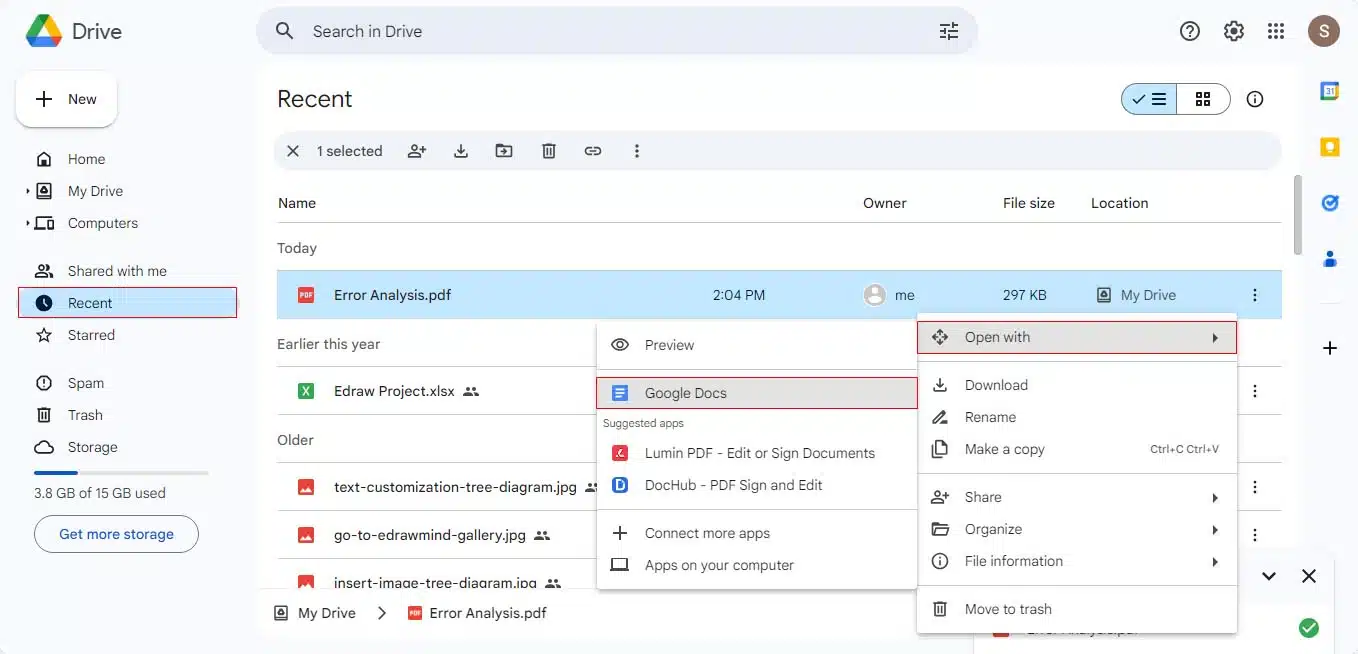Click the search magnifier icon
Screen dimensions: 1358x654
(285, 31)
